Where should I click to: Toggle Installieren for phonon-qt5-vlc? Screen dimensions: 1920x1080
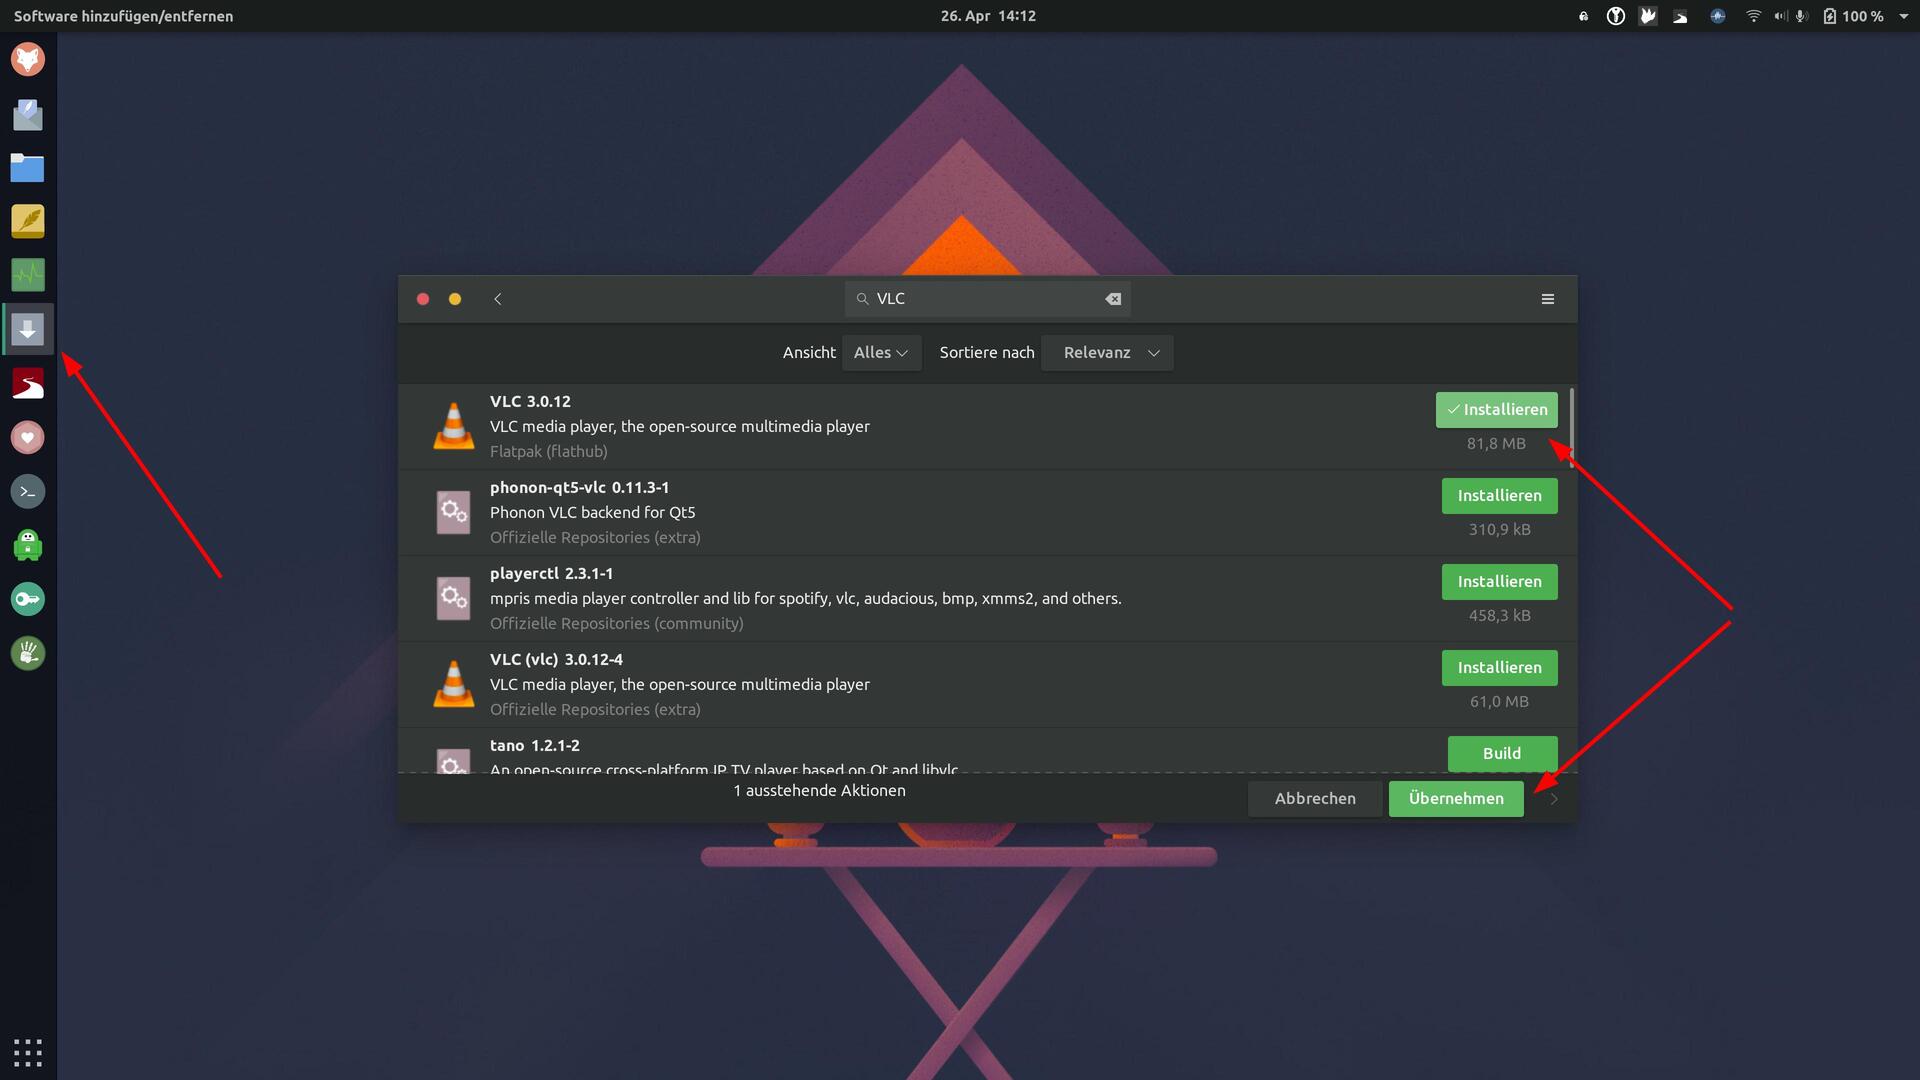(x=1498, y=496)
